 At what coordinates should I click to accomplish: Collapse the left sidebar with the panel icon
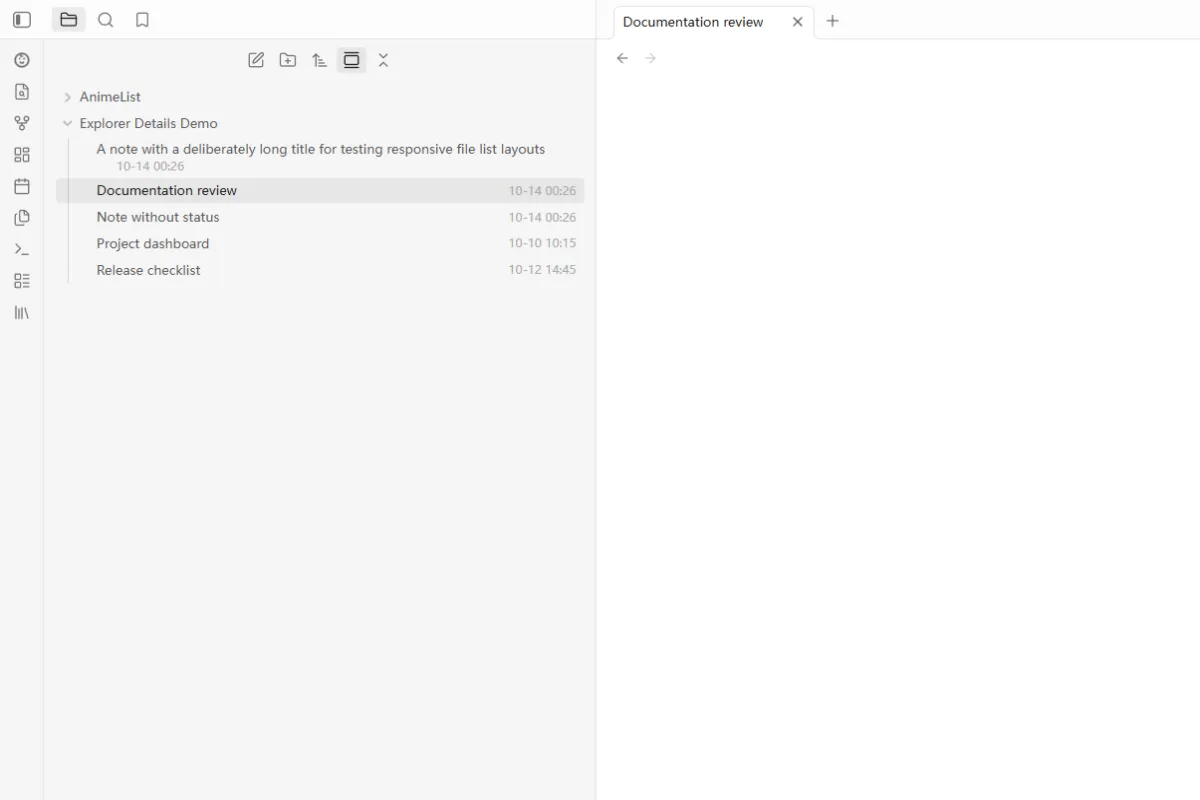(x=22, y=20)
